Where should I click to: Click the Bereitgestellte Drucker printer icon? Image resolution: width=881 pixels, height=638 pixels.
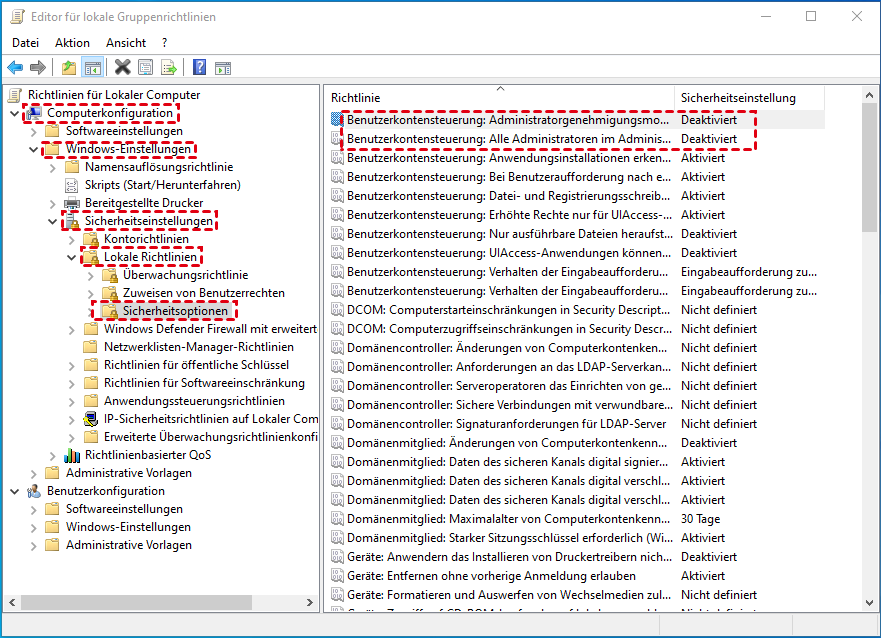(x=72, y=203)
